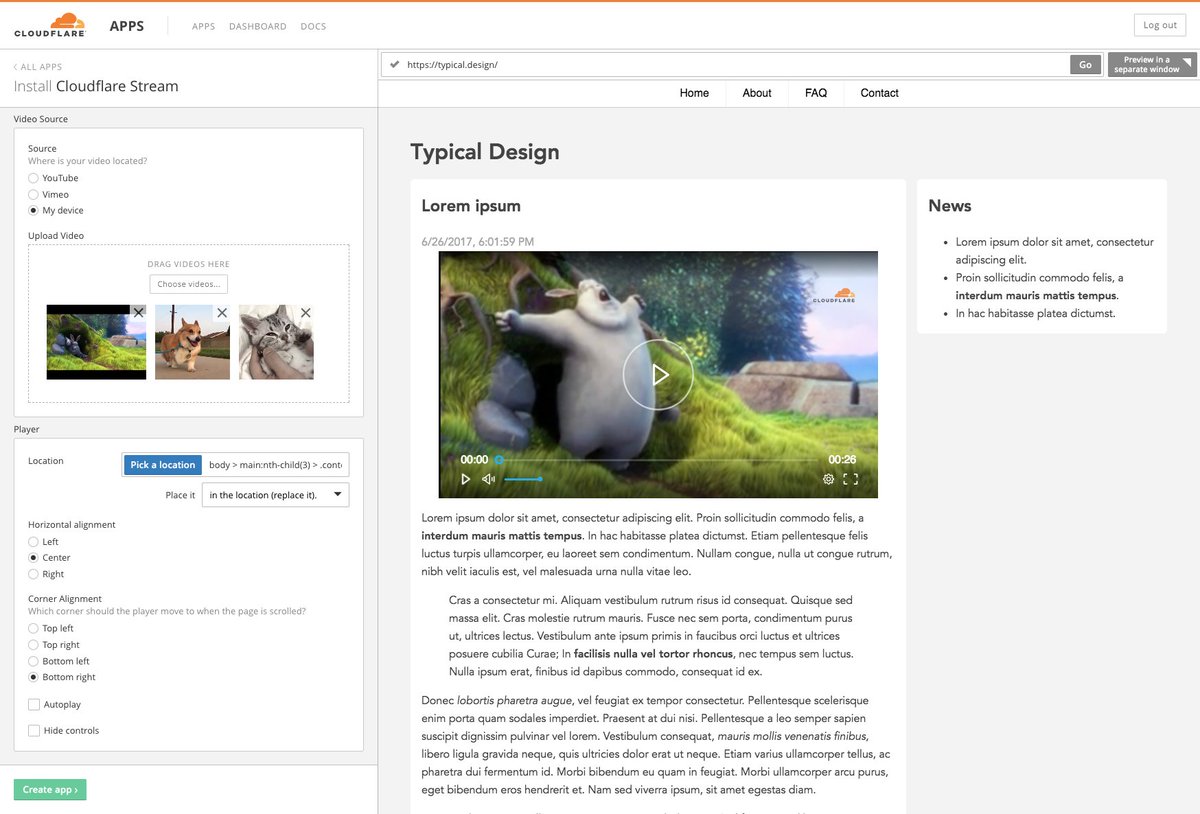Screen dimensions: 1200x814
Task: Select the corgi video thumbnail
Action: pos(192,342)
